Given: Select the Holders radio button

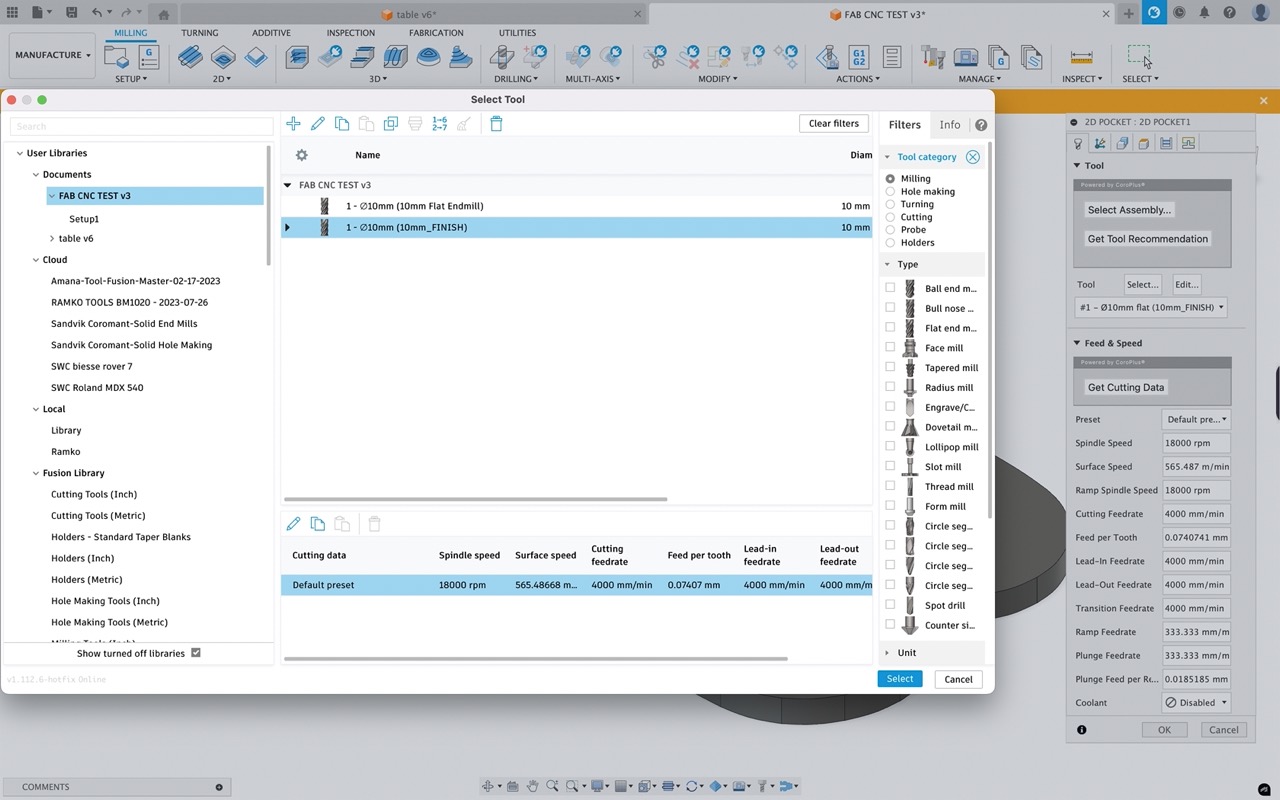Looking at the screenshot, I should (890, 243).
